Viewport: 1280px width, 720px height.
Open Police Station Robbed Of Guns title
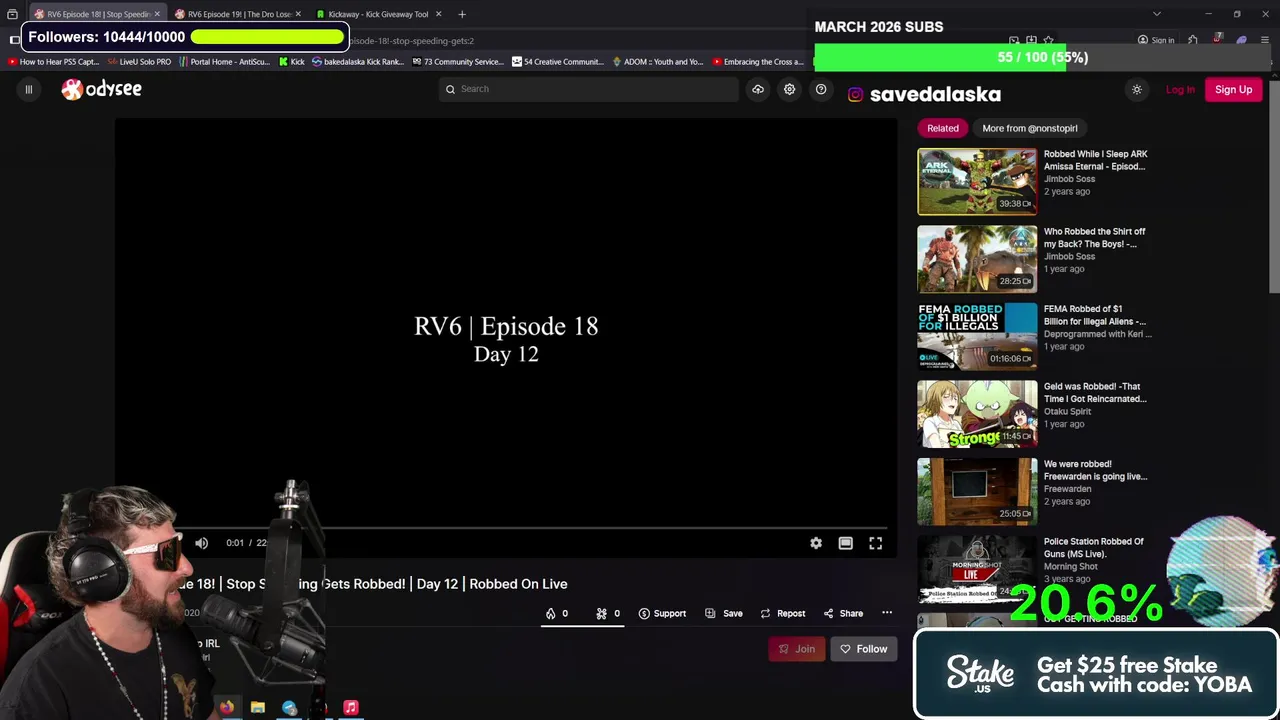point(1094,547)
